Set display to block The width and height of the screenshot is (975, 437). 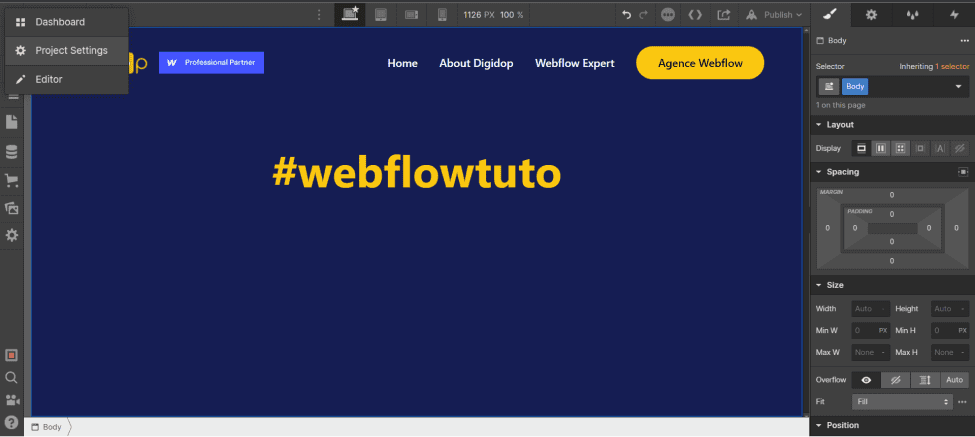click(861, 148)
